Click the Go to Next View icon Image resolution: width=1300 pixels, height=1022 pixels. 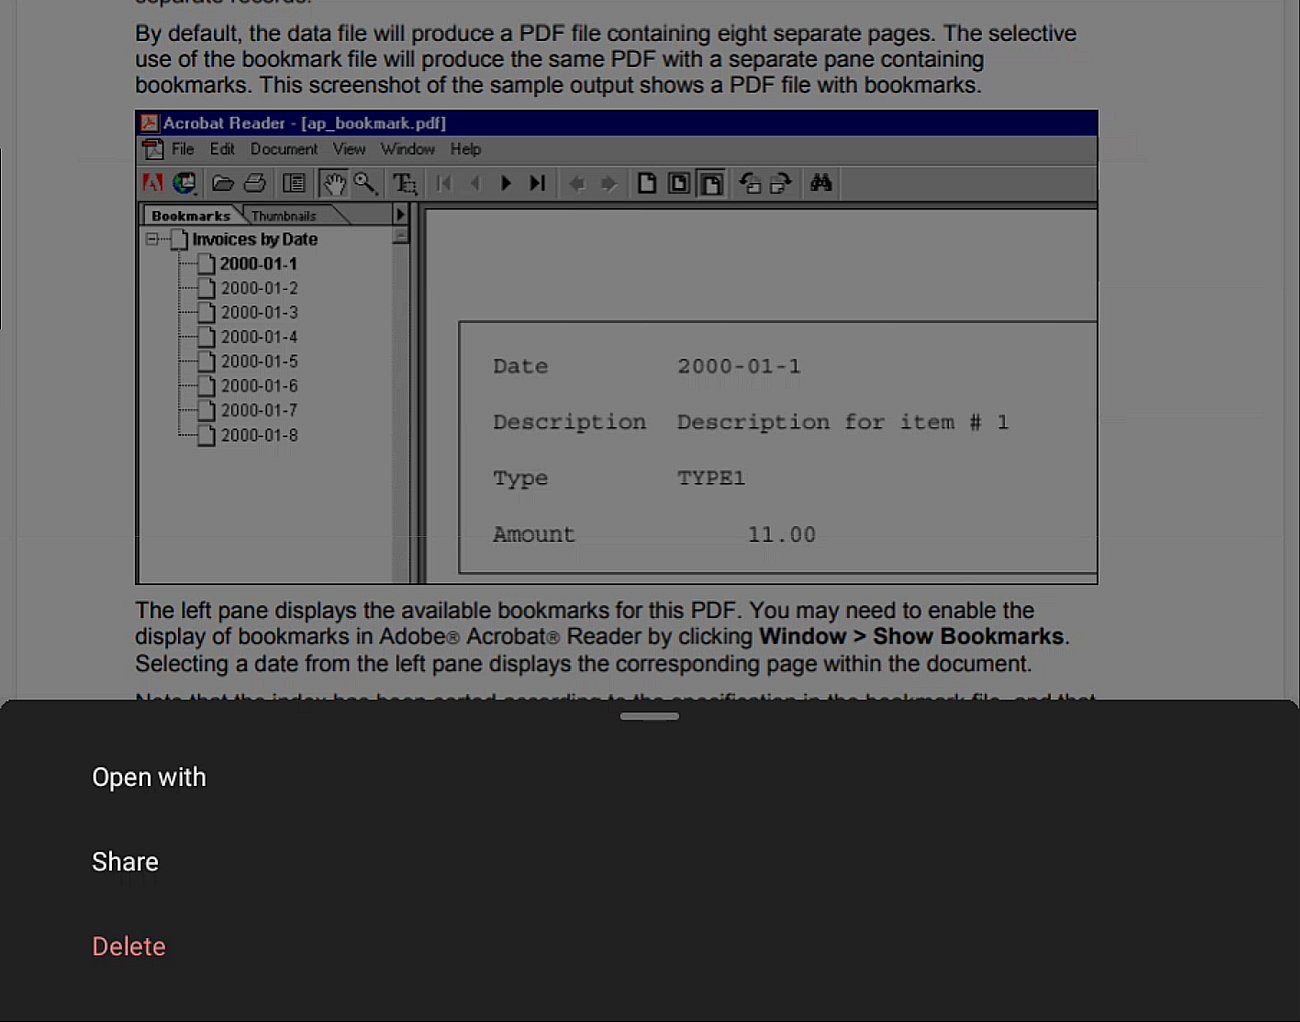point(608,183)
